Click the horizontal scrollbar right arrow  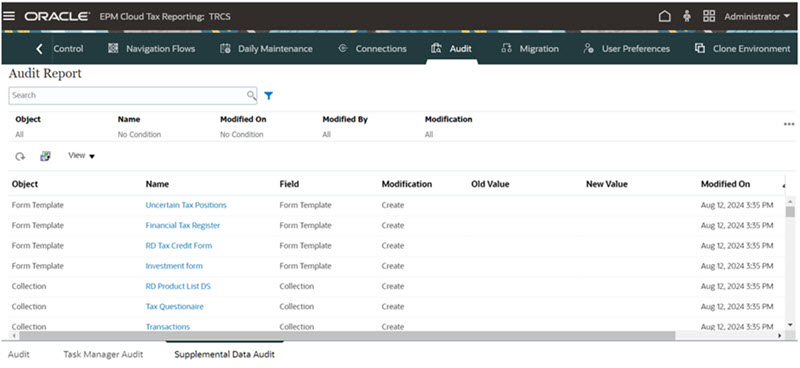pos(780,336)
